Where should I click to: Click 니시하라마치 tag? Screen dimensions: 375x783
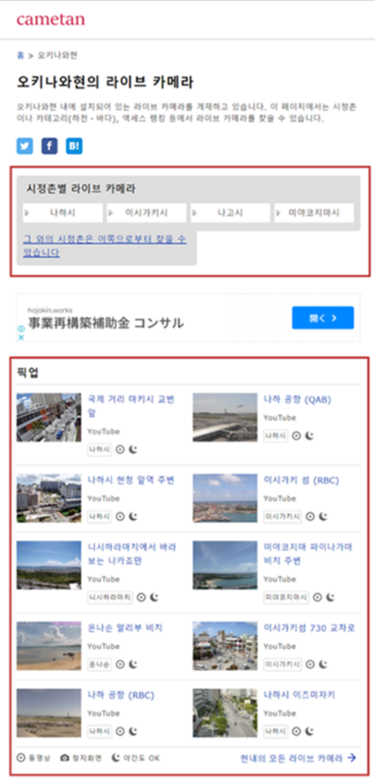[x=110, y=597]
